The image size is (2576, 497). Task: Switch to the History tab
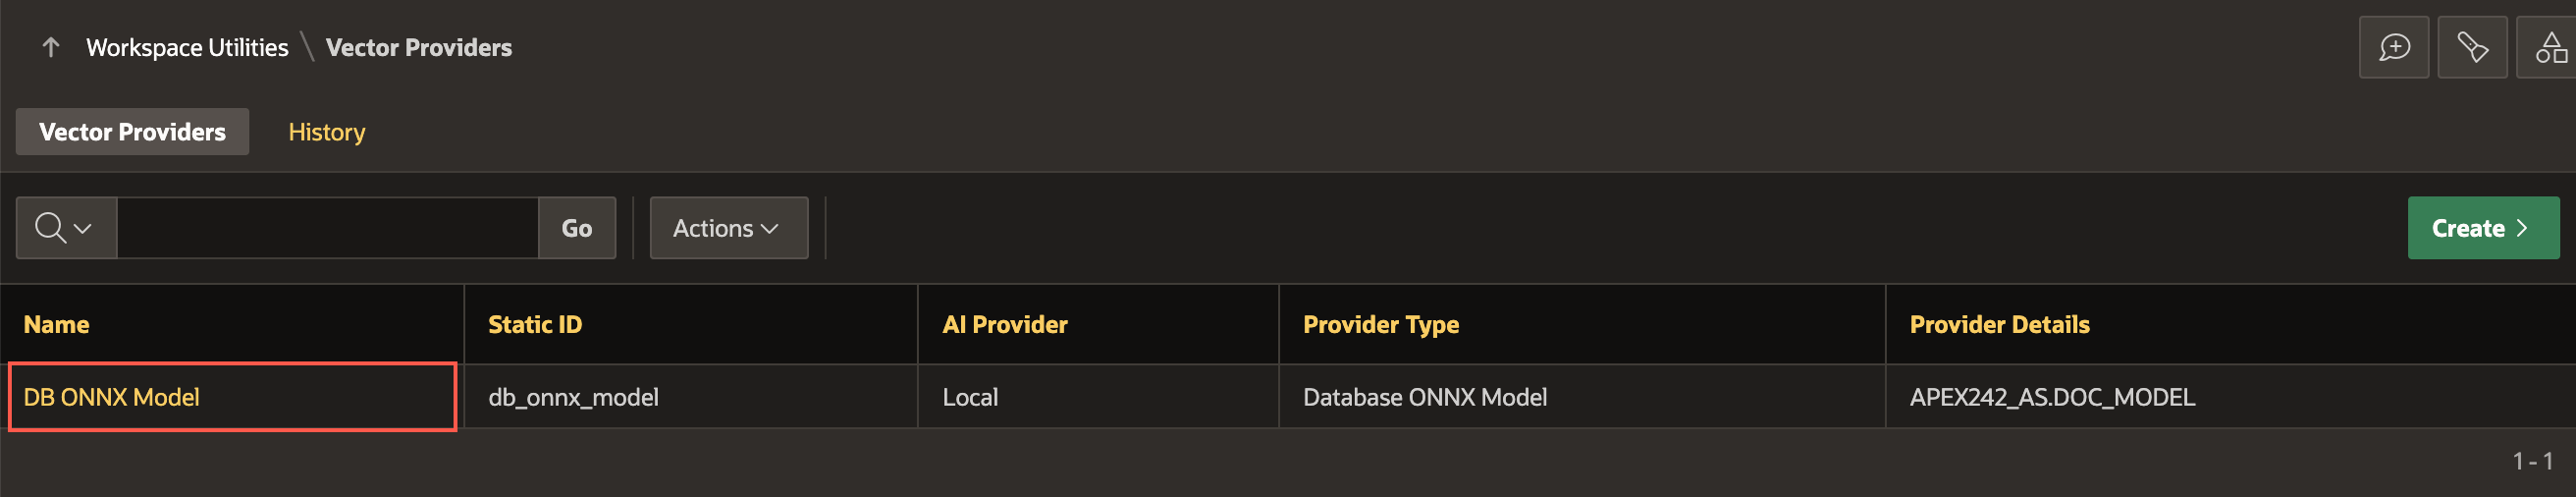(327, 132)
